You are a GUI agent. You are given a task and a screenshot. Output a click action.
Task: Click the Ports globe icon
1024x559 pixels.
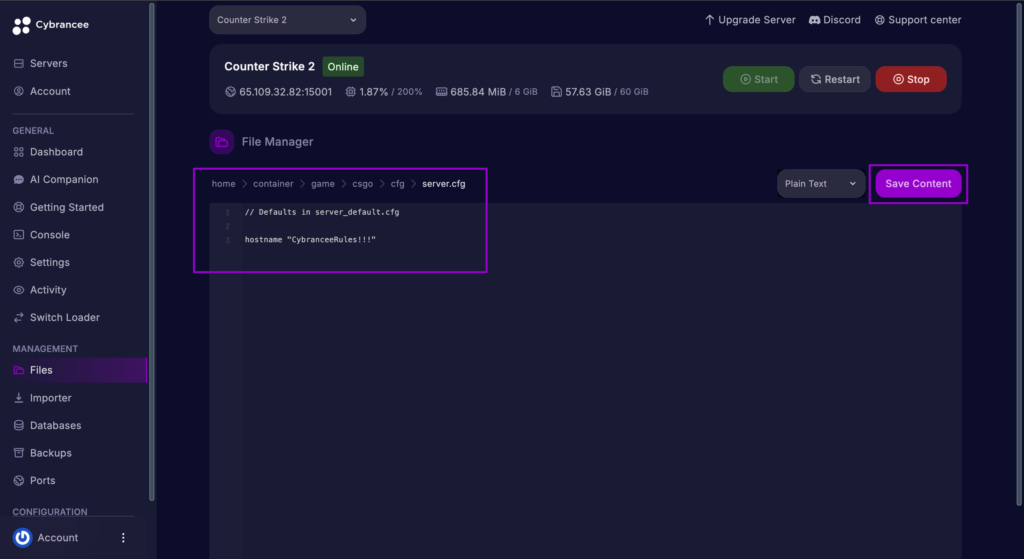tap(19, 481)
